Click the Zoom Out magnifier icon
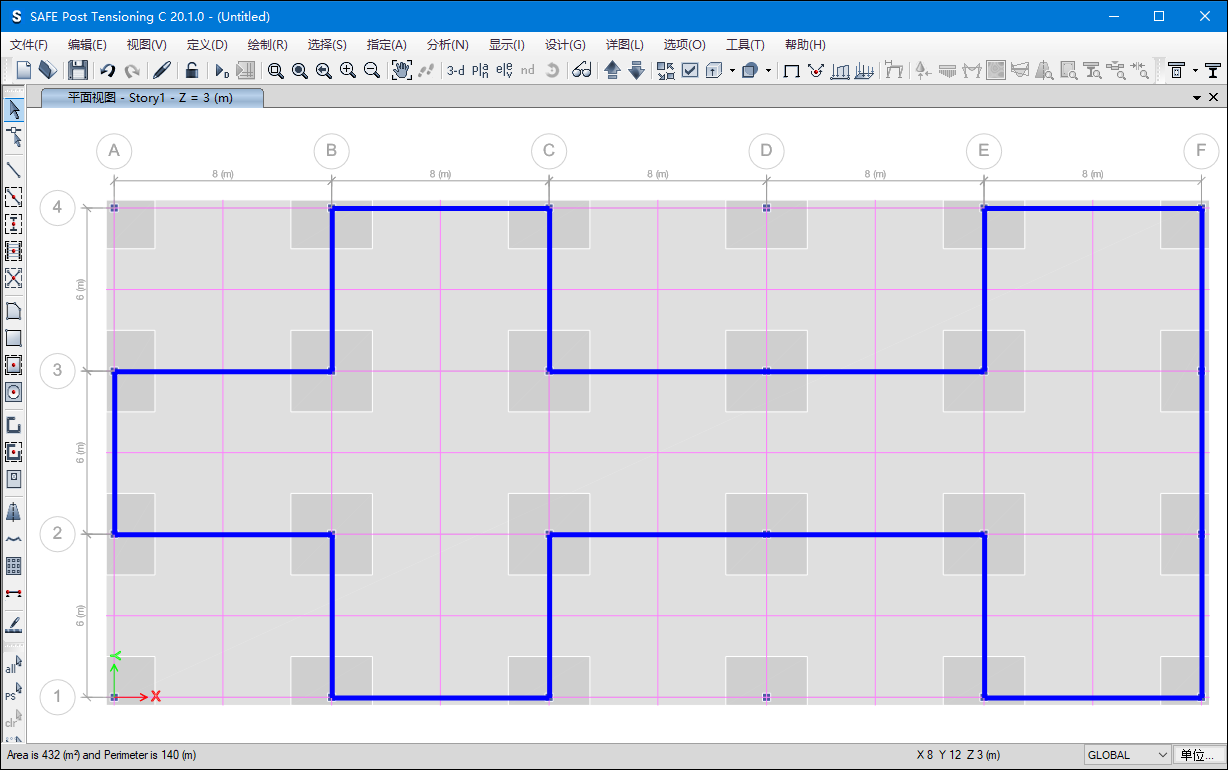The height and width of the screenshot is (770, 1228). pos(372,70)
